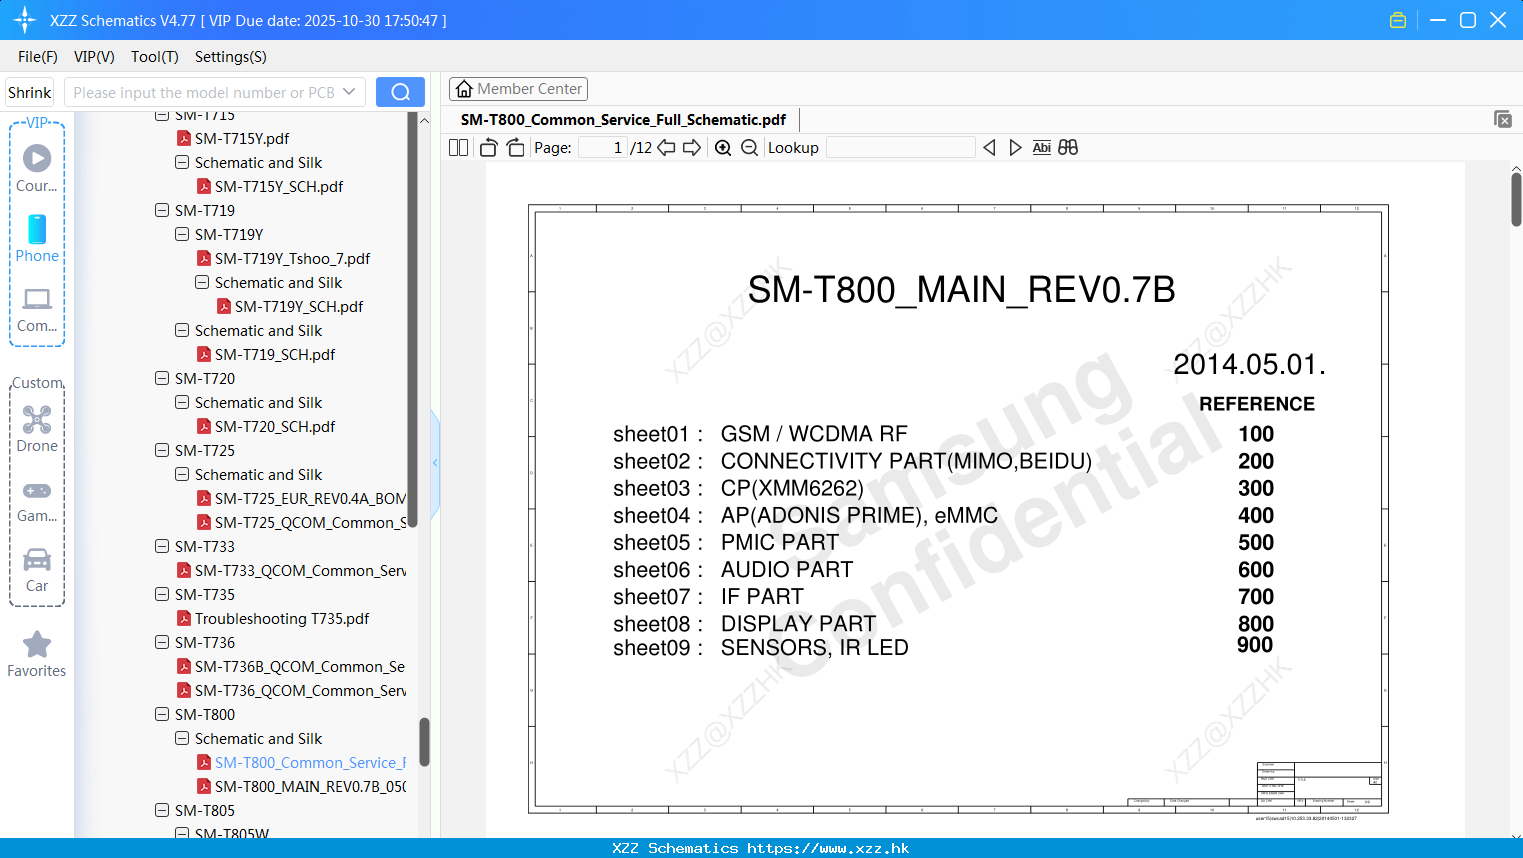The image size is (1523, 858).
Task: Open Favorites star
Action: tap(37, 654)
